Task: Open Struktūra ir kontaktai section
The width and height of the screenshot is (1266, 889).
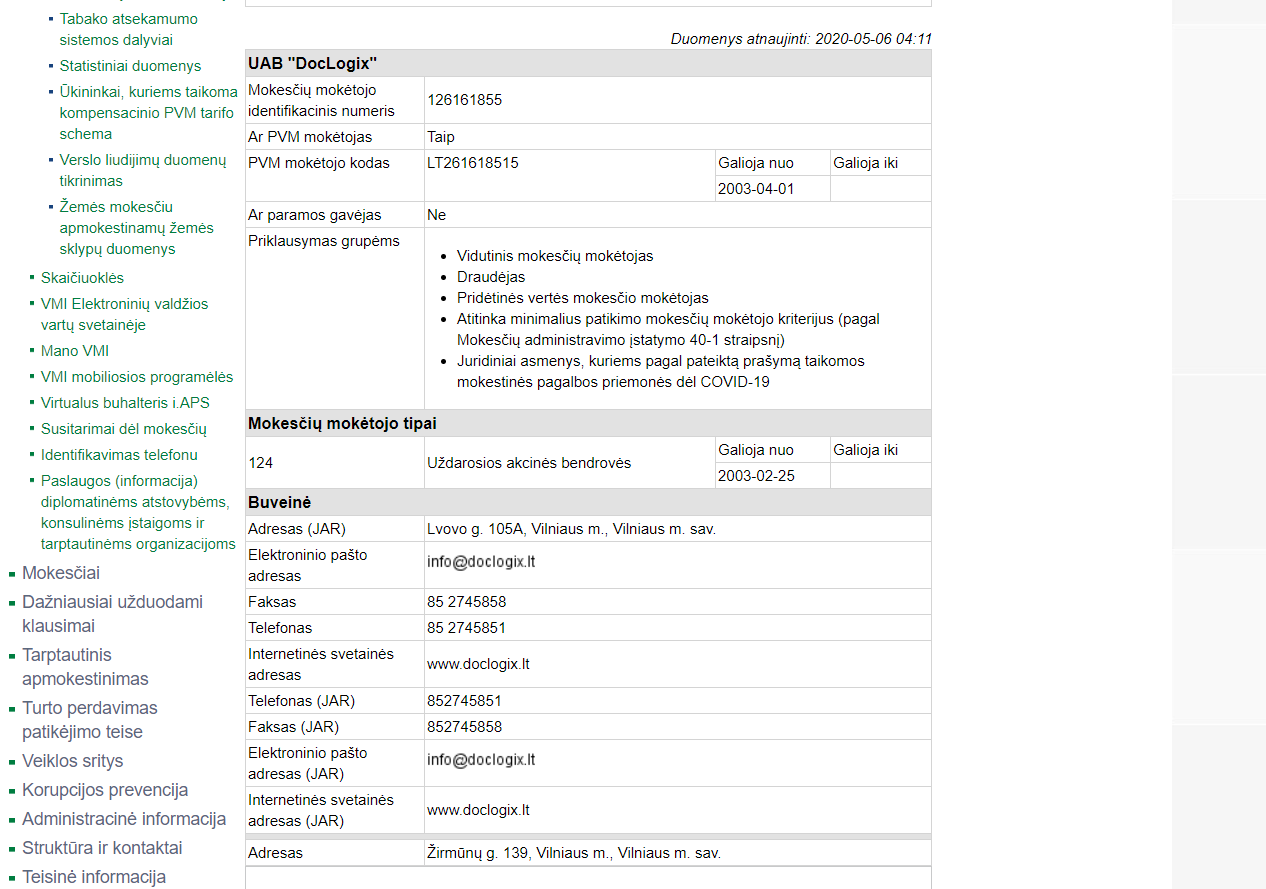Action: point(102,848)
